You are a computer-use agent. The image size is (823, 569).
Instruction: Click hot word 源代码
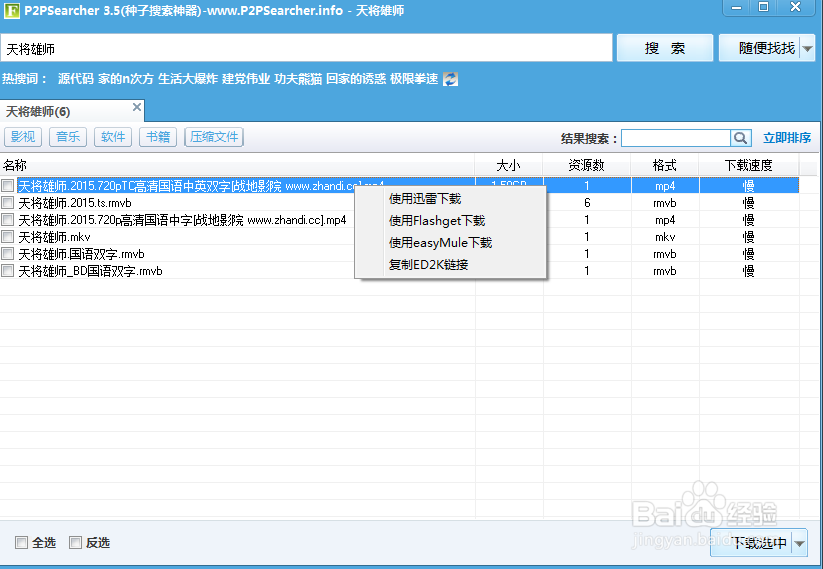pyautogui.click(x=76, y=79)
